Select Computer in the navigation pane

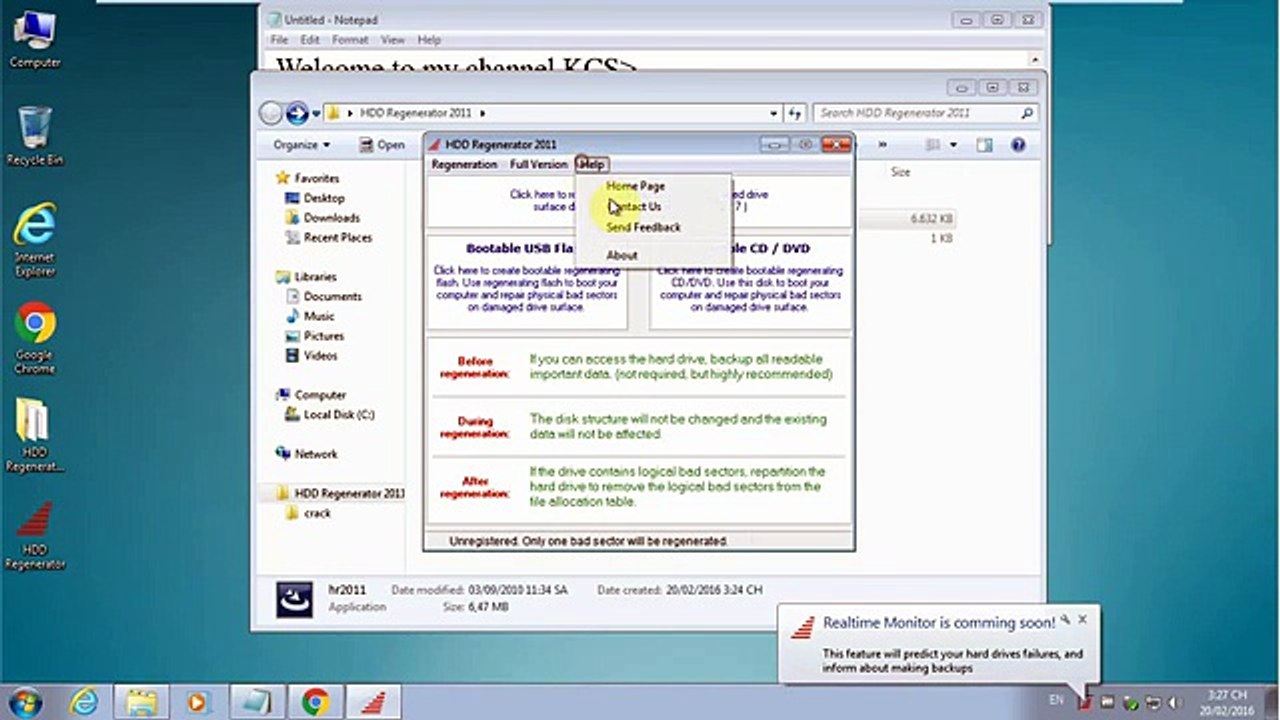pos(320,395)
